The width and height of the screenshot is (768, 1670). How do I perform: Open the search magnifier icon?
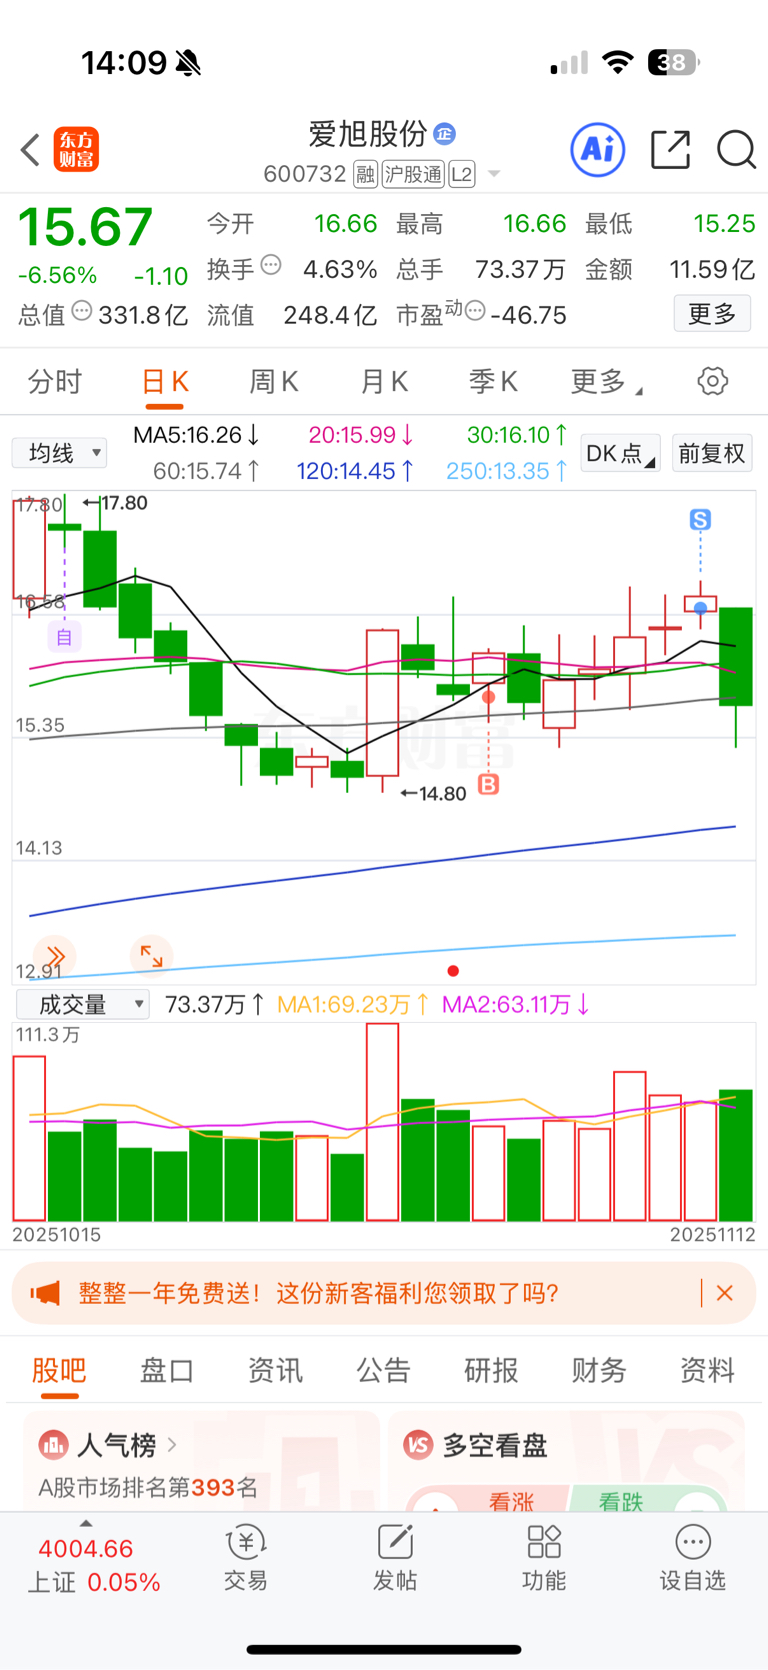click(x=736, y=150)
